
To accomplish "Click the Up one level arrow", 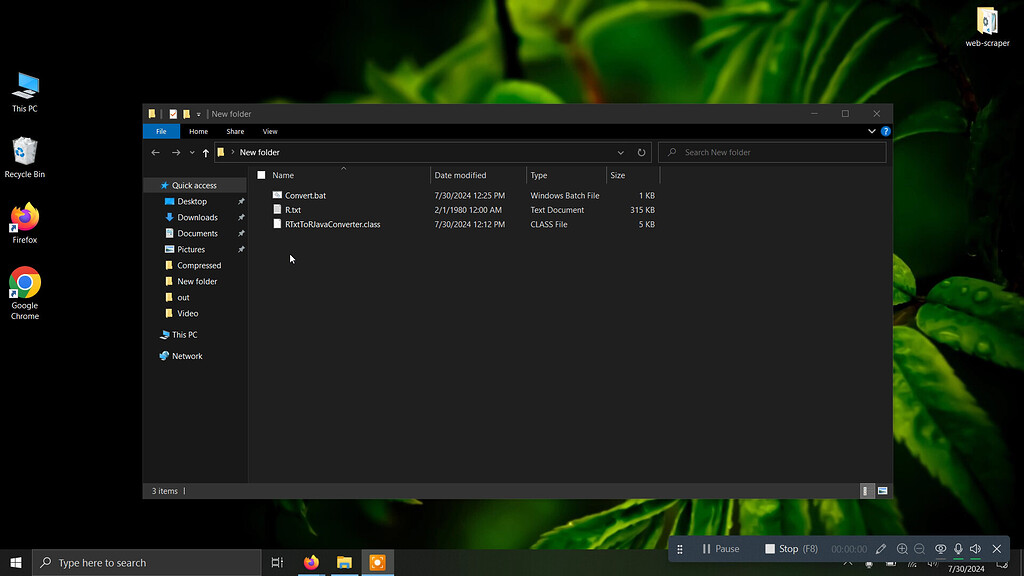I will click(206, 153).
